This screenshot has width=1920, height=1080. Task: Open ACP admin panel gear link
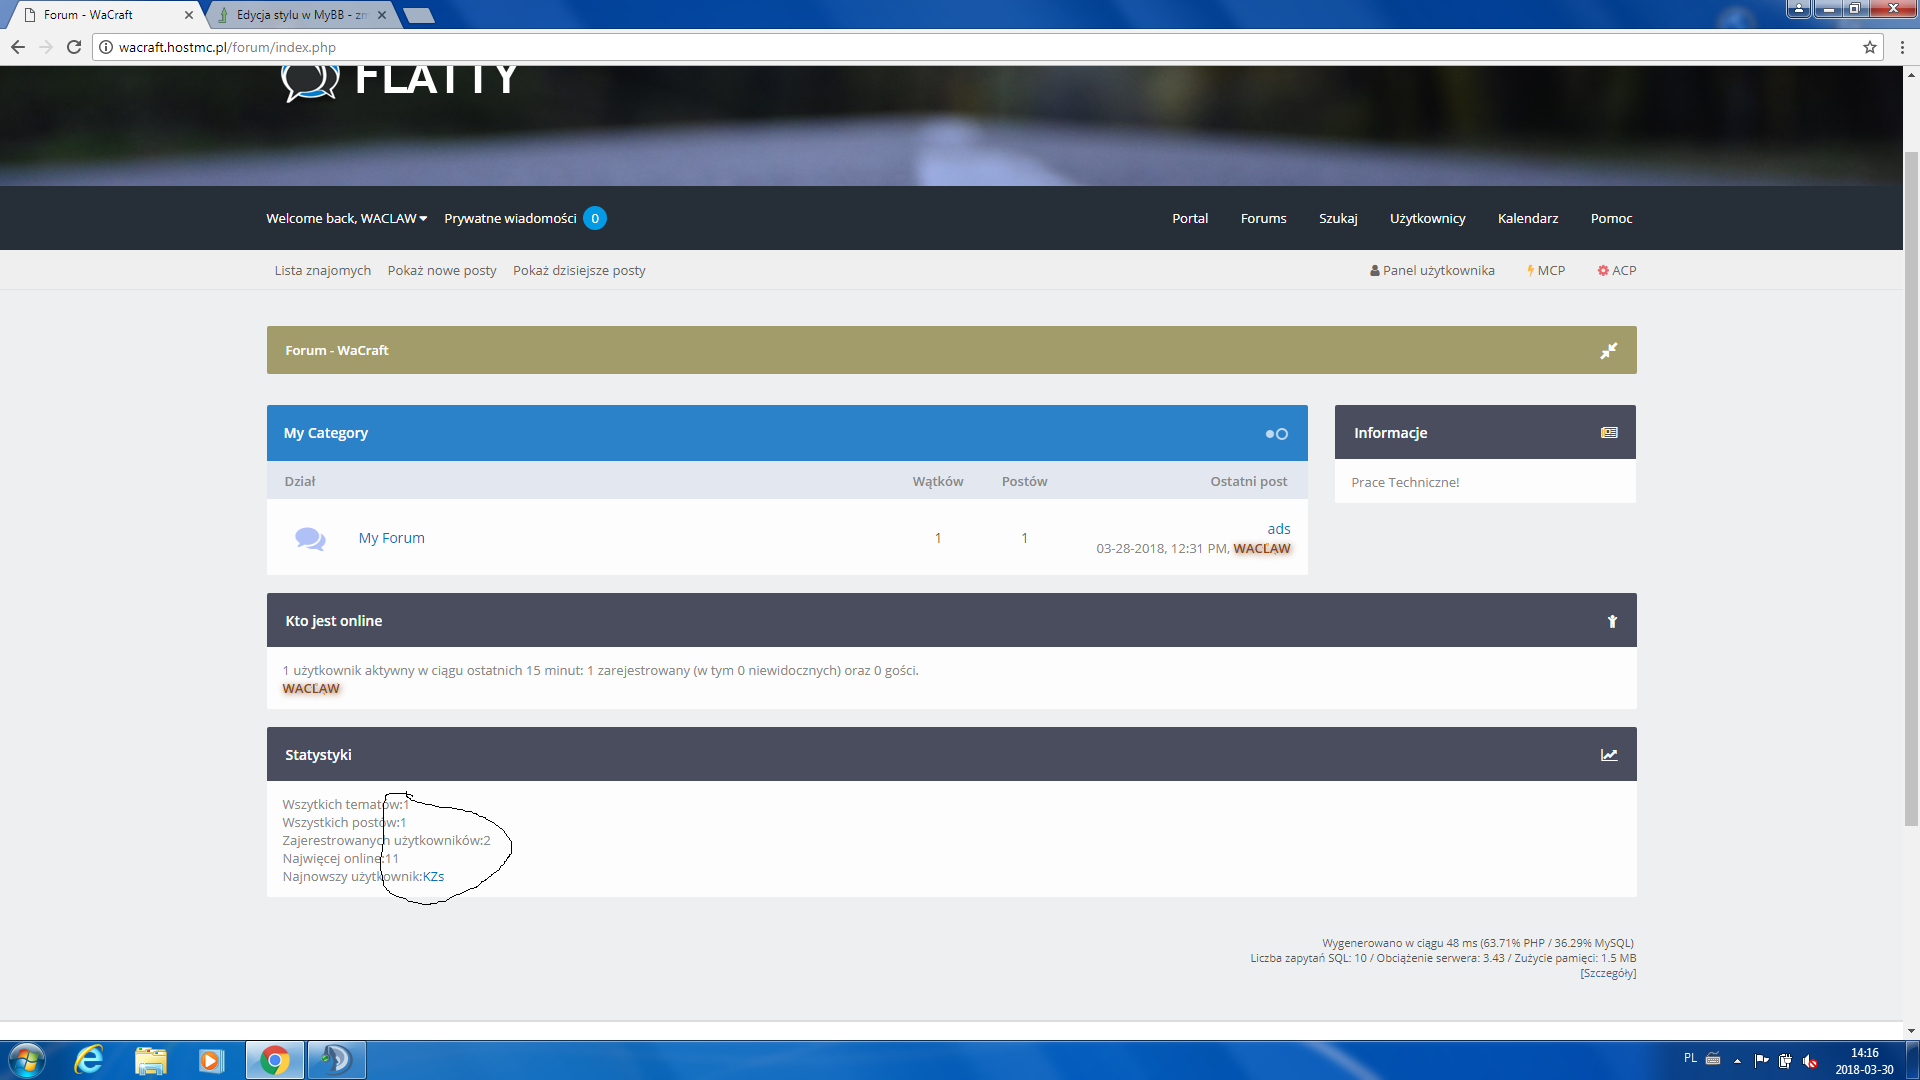(x=1617, y=270)
